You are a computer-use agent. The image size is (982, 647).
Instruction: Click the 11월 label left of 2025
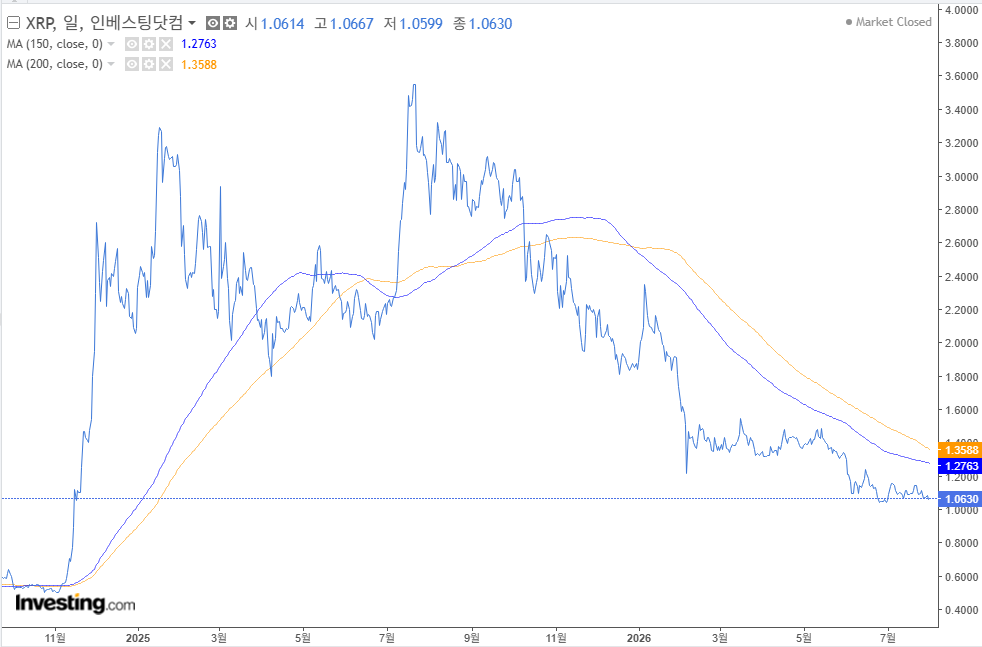[55, 638]
